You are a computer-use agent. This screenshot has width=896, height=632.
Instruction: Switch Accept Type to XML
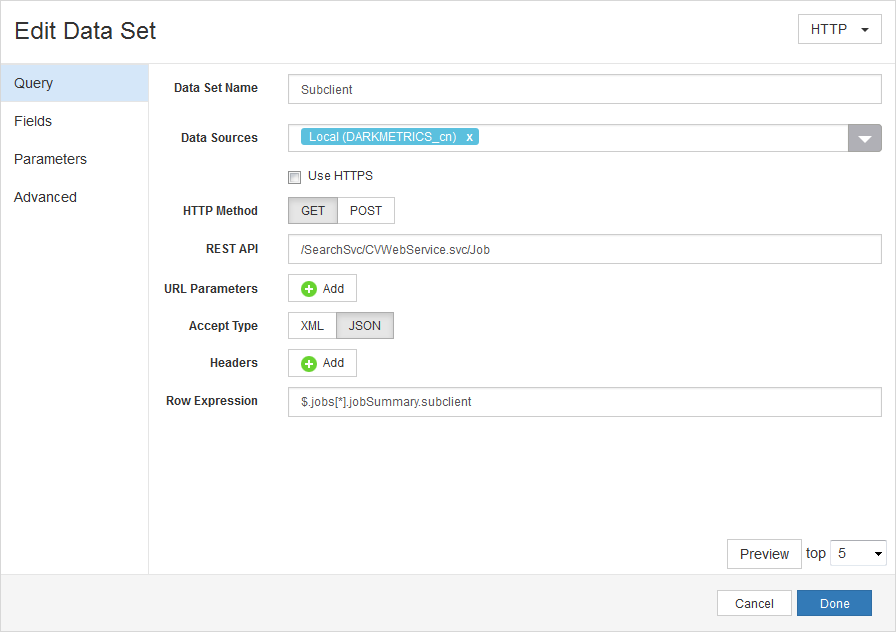312,325
